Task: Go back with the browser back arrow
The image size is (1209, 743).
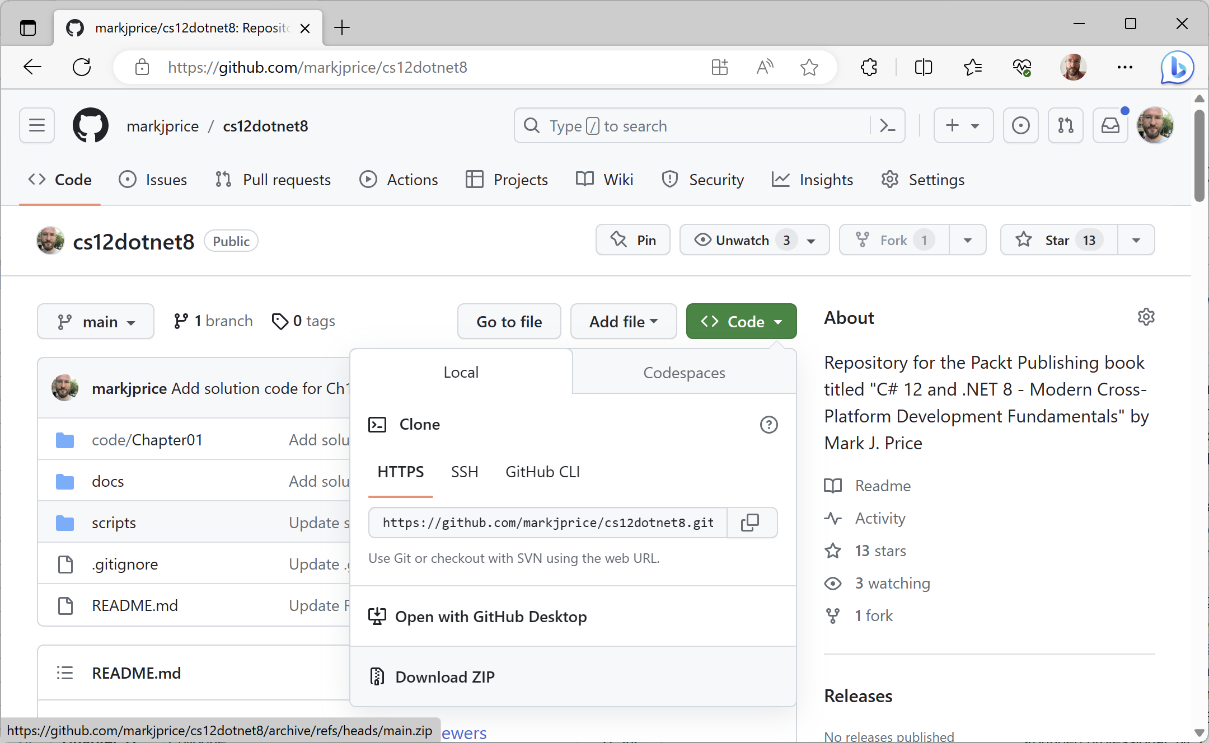Action: coord(32,67)
